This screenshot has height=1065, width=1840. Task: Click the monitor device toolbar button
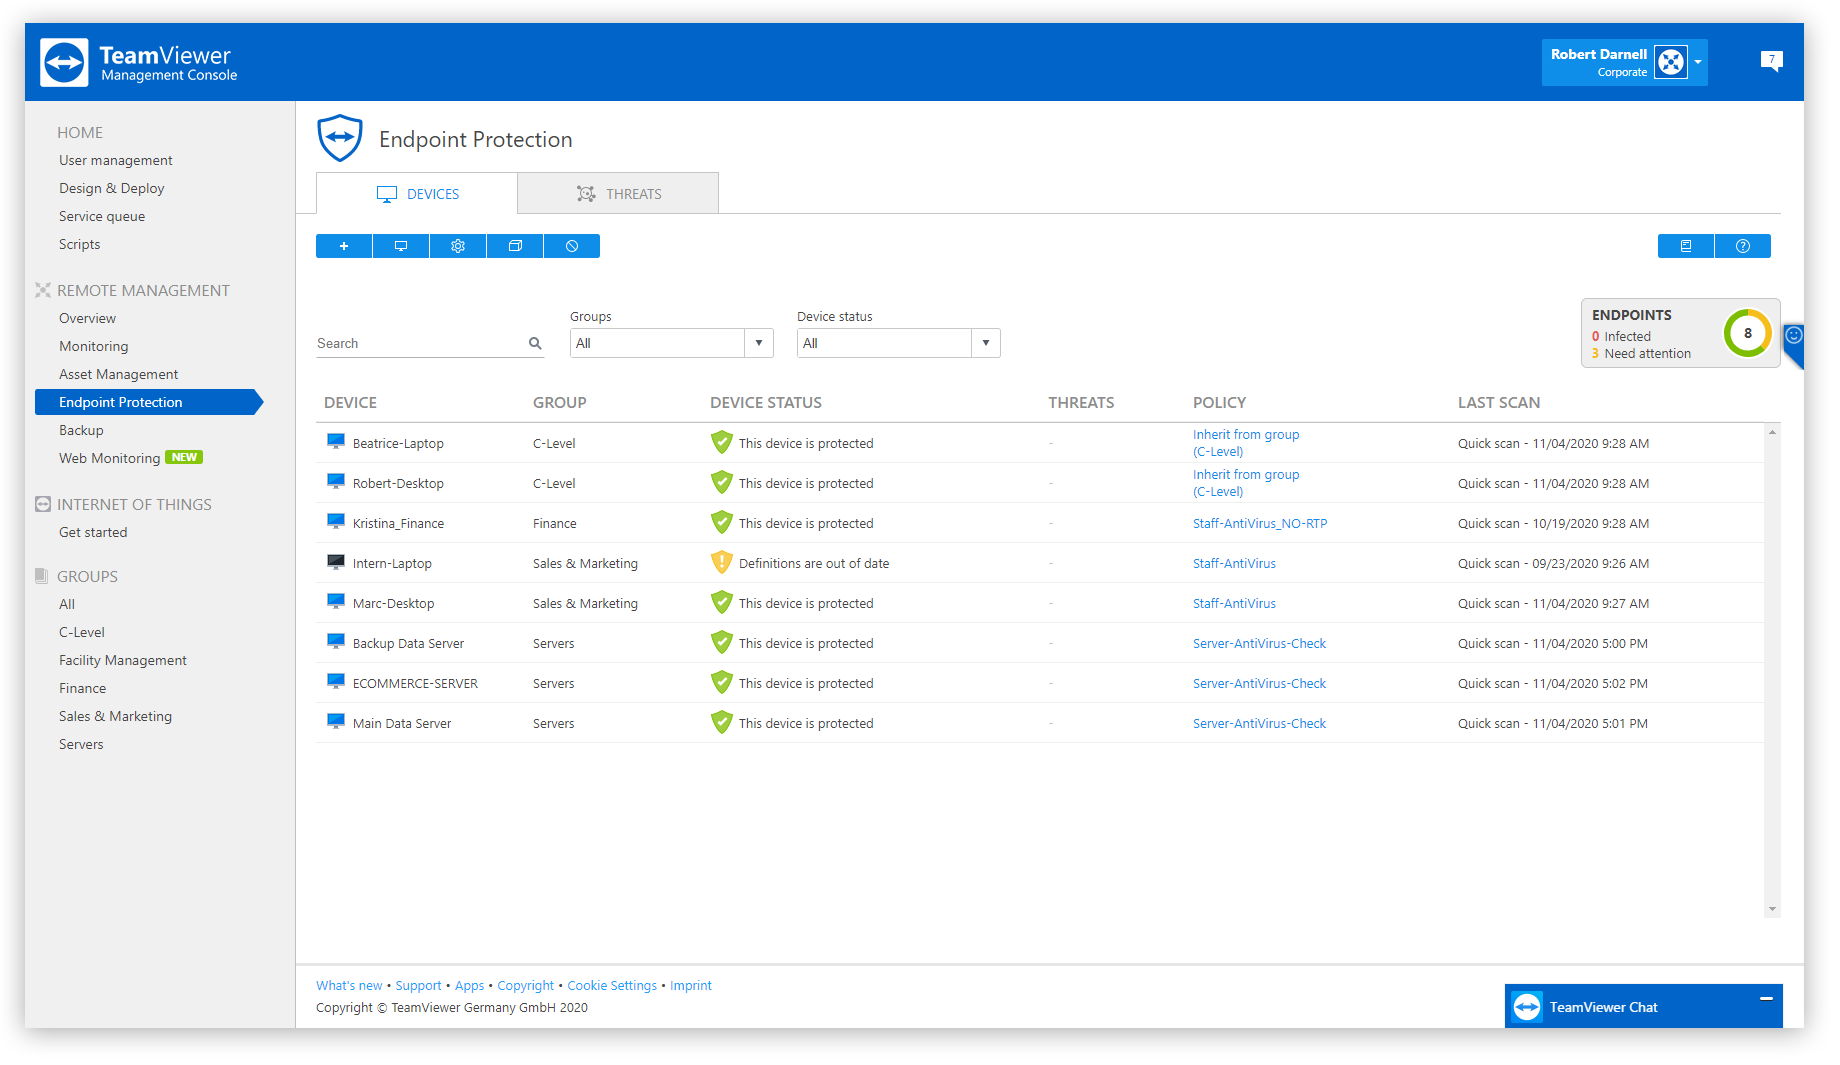point(401,246)
